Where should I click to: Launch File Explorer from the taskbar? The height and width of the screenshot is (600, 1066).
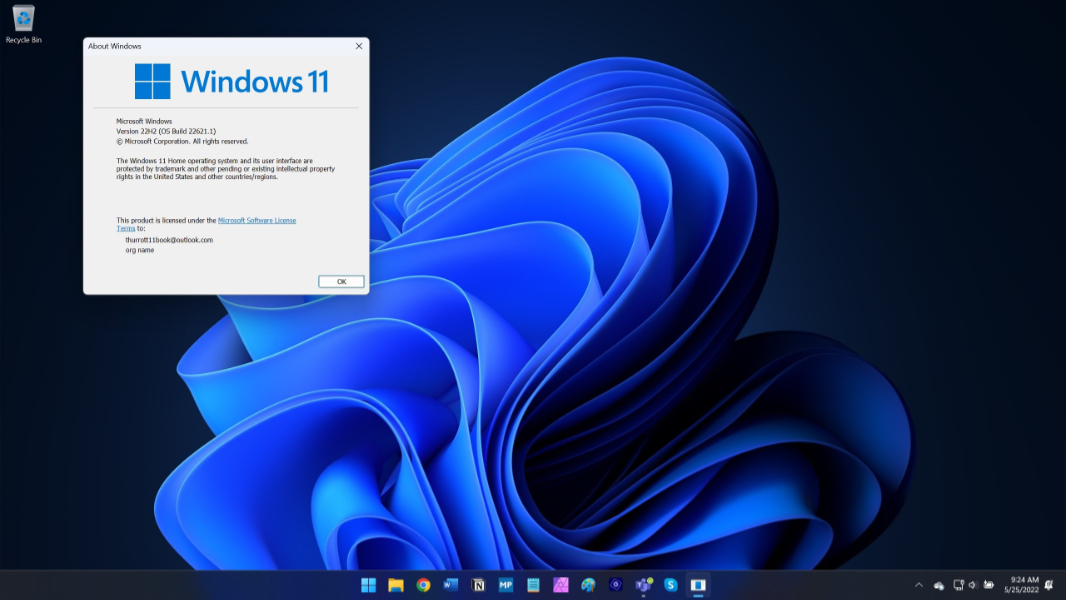point(396,585)
